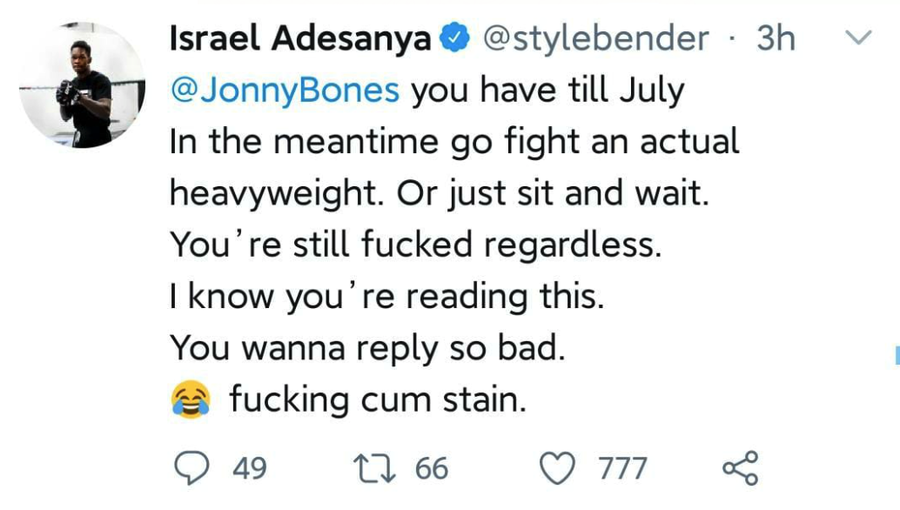This screenshot has width=900, height=510.
Task: Click the blue verified badge
Action: [x=455, y=39]
